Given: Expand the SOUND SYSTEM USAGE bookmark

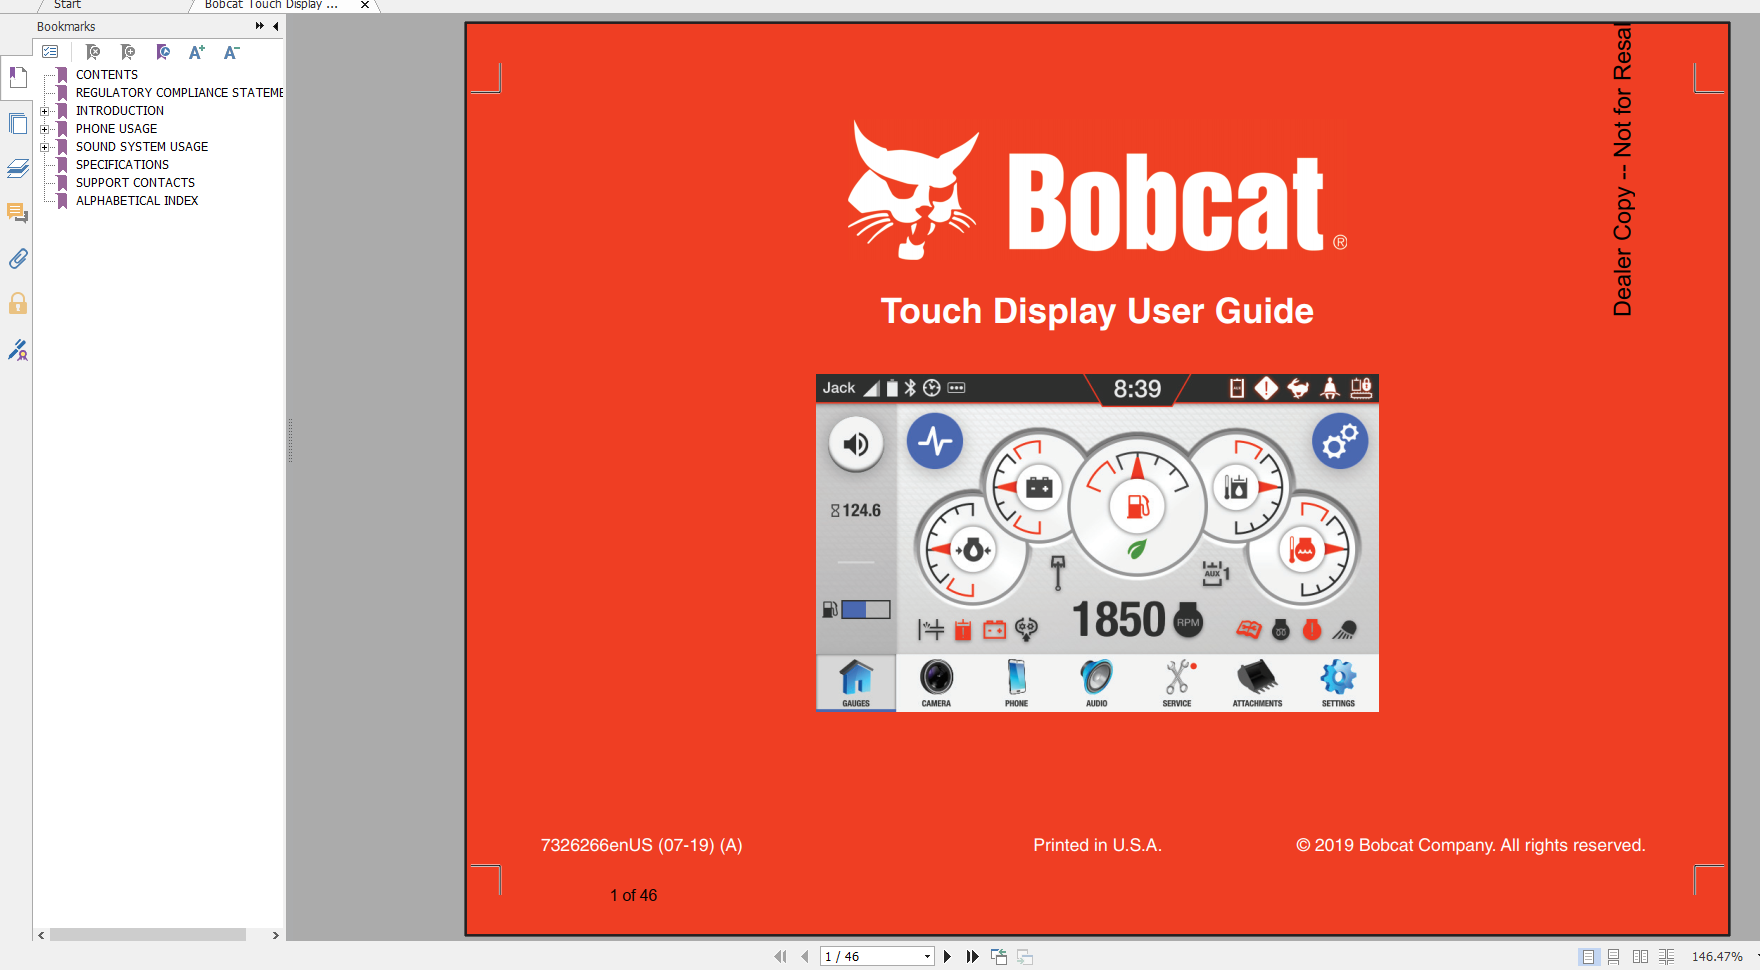Looking at the screenshot, I should point(44,147).
